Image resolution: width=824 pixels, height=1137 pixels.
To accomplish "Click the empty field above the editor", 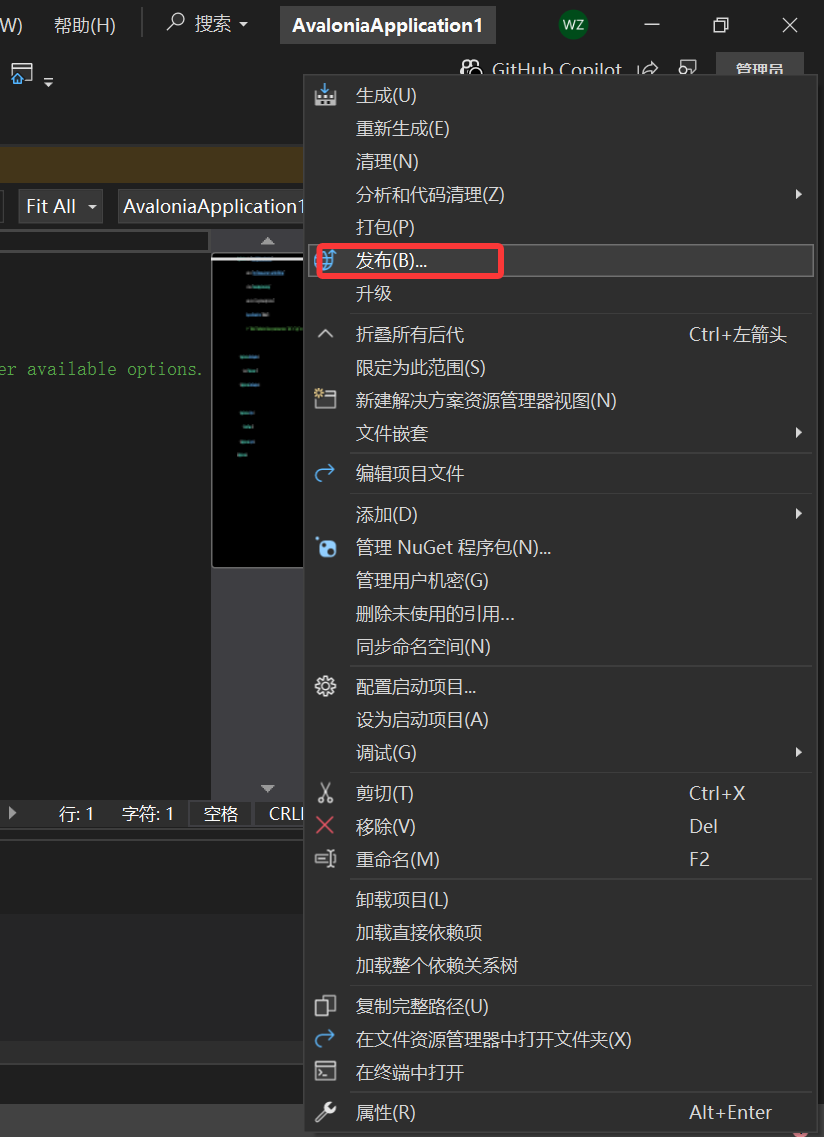I will click(104, 241).
